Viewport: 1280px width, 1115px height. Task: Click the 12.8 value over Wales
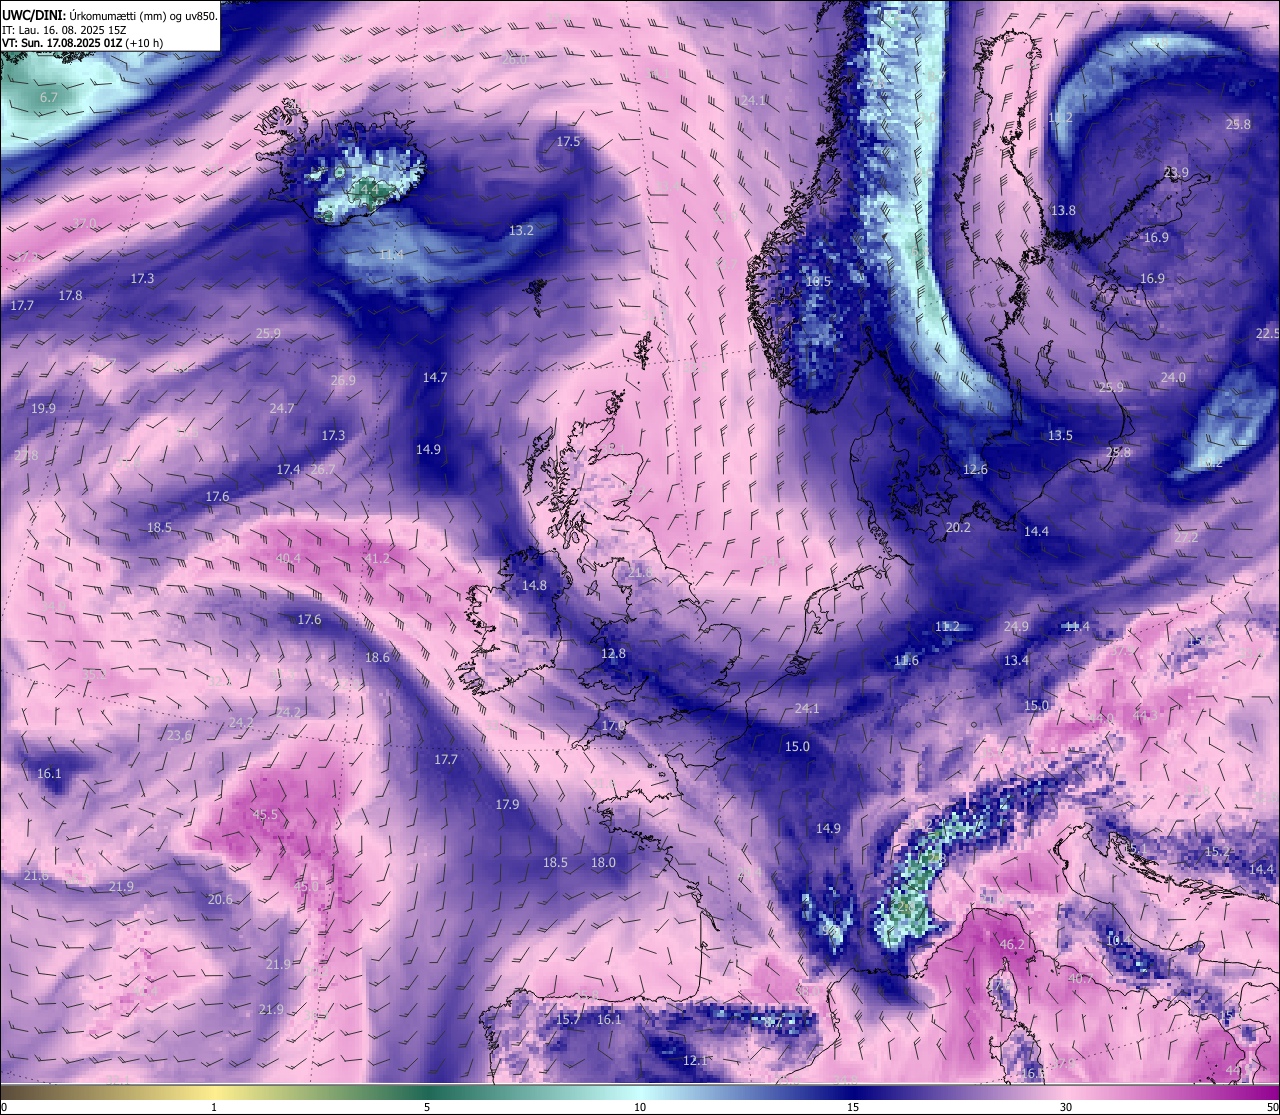pos(613,653)
